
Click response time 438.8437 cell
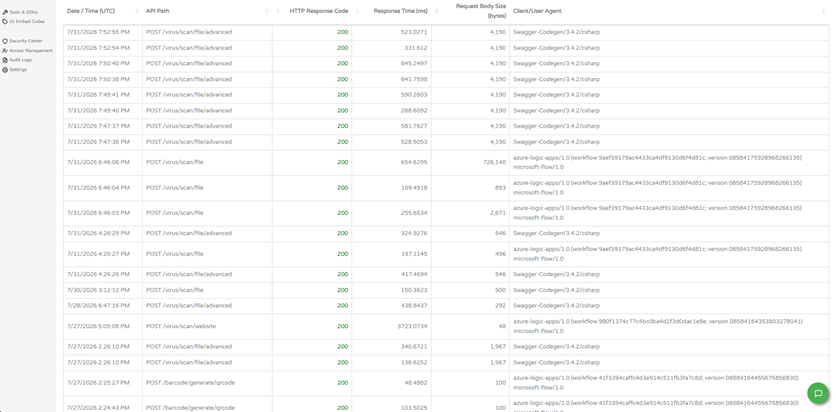(414, 306)
